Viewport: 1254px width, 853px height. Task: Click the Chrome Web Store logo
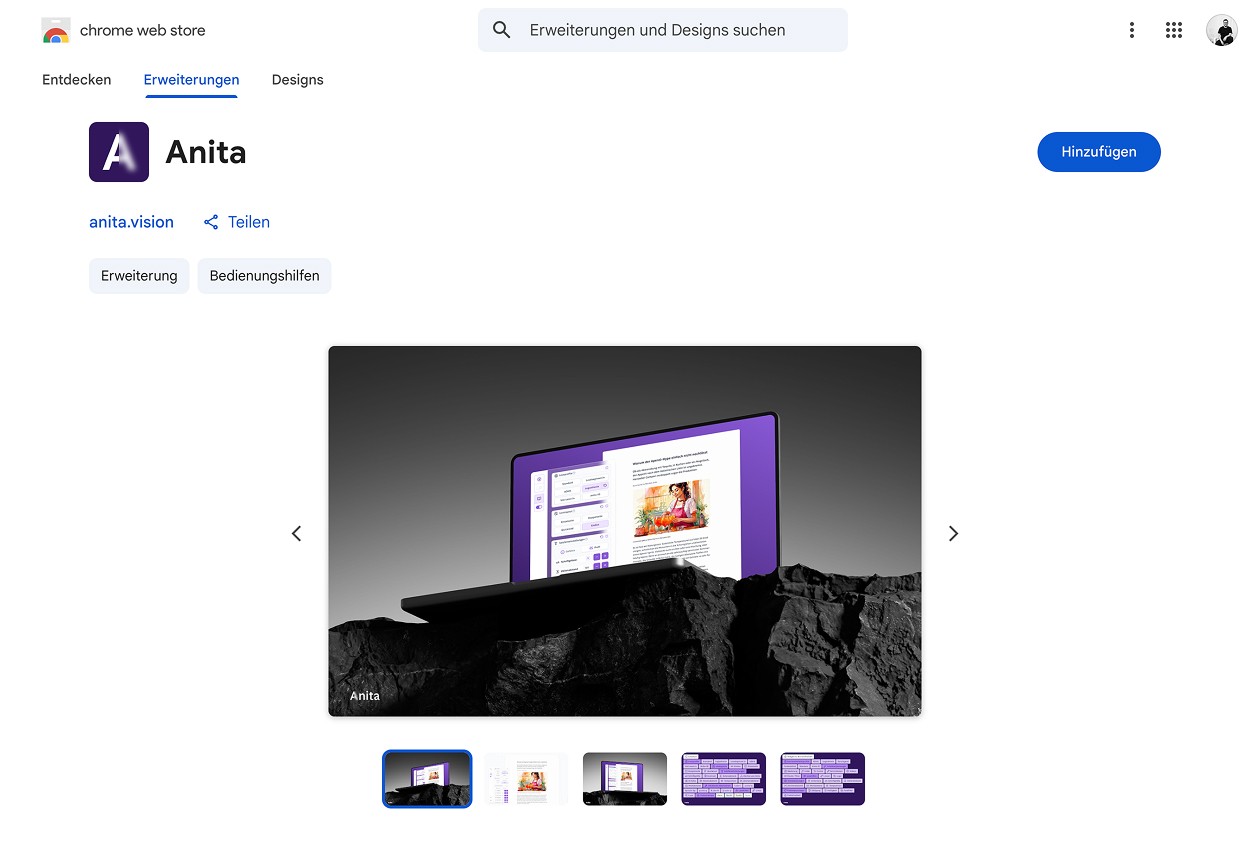(56, 30)
